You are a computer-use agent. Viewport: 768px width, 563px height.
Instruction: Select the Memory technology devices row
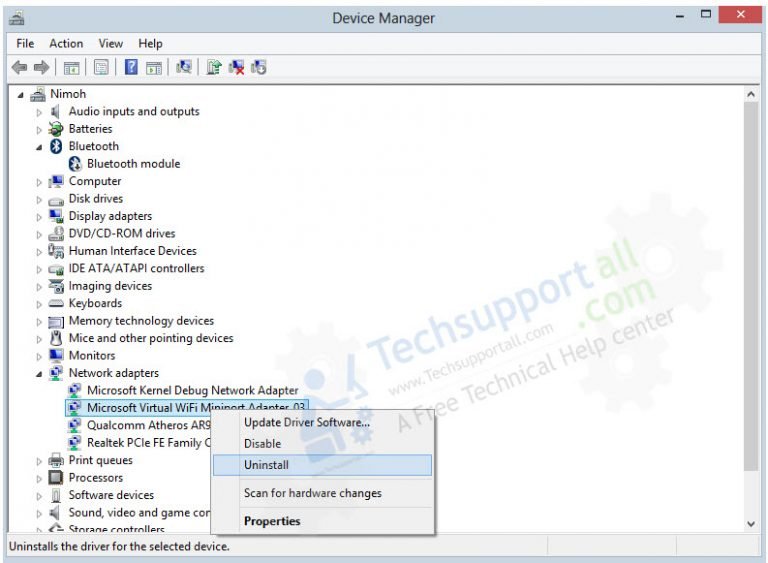coord(141,321)
